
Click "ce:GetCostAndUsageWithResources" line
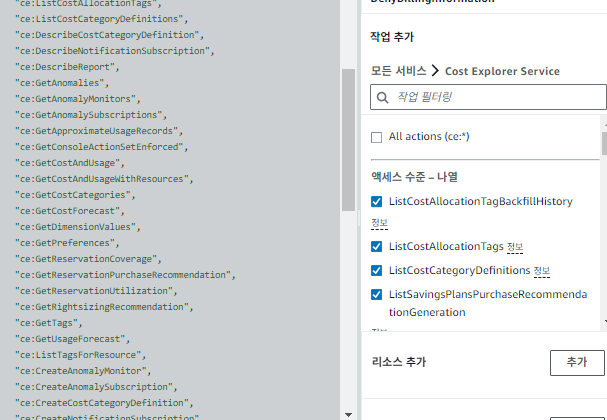(104, 179)
